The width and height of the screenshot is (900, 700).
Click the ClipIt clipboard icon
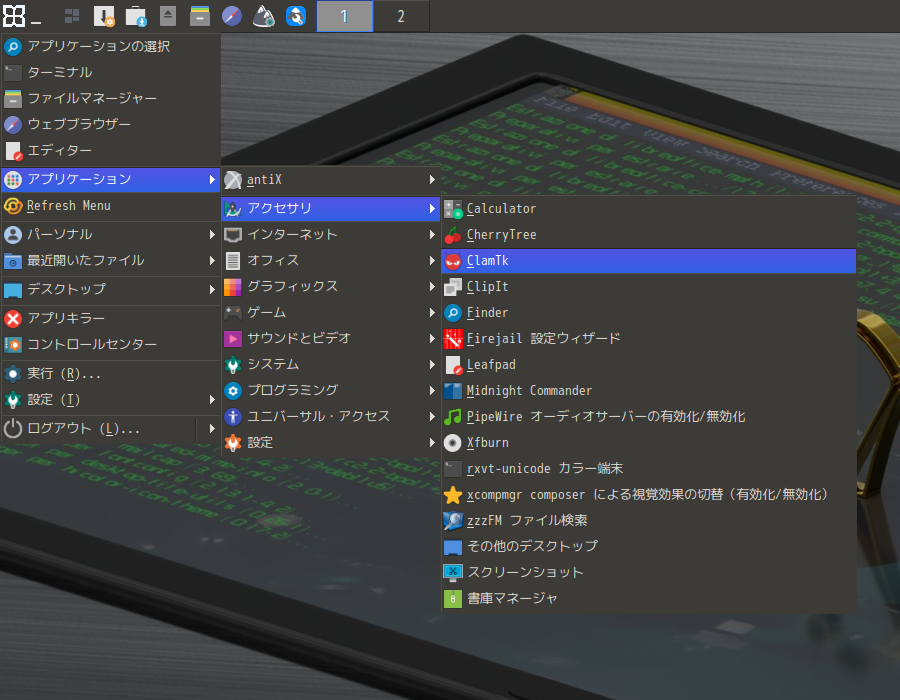click(x=453, y=287)
